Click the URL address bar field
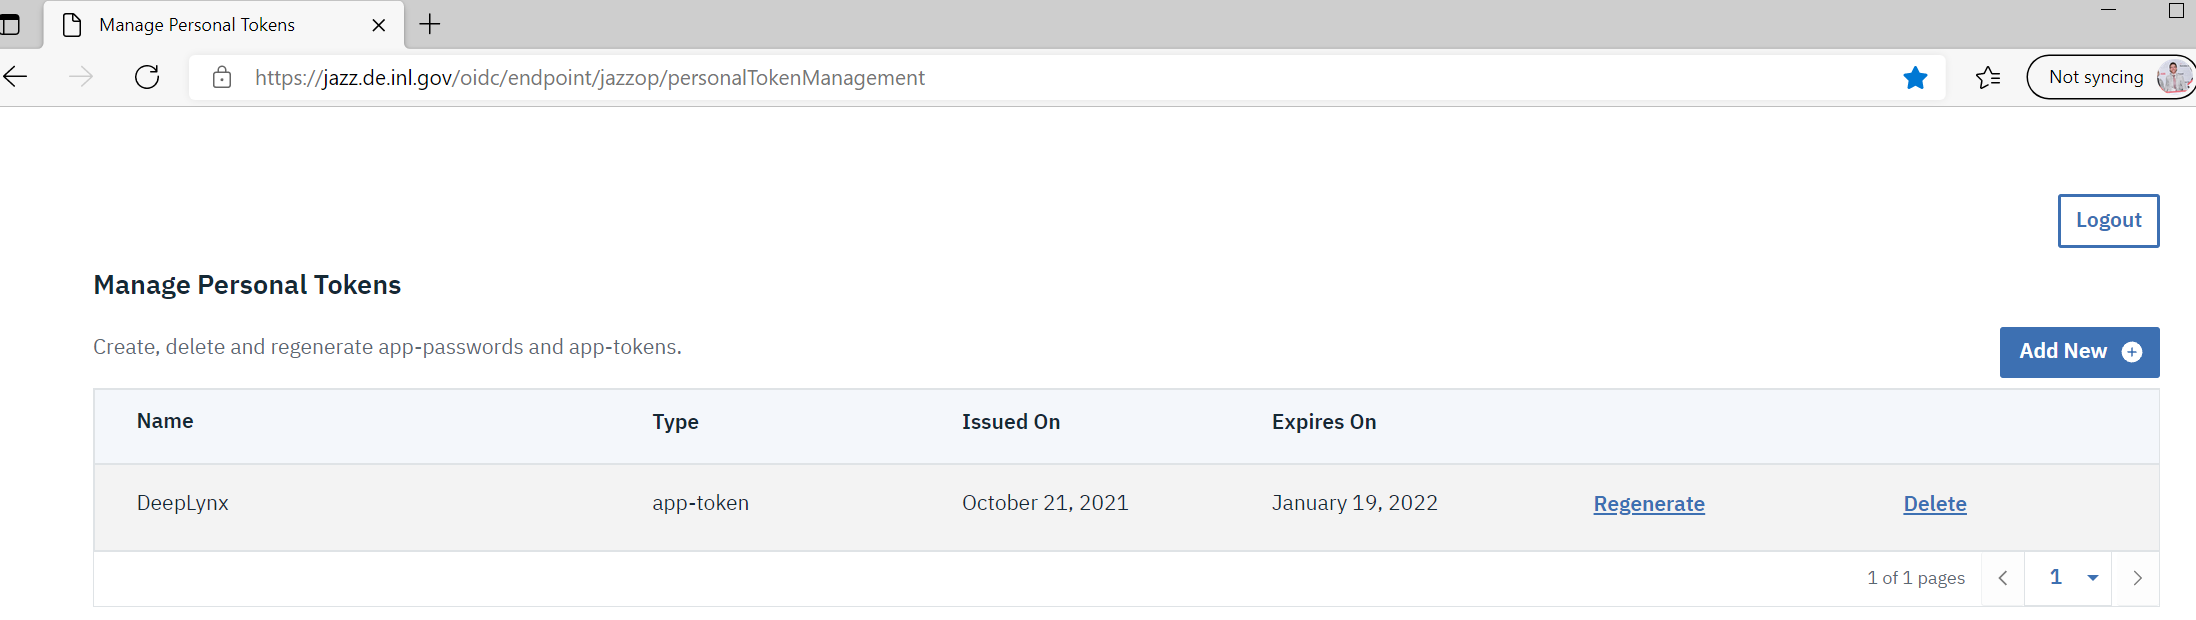 [x=1000, y=78]
